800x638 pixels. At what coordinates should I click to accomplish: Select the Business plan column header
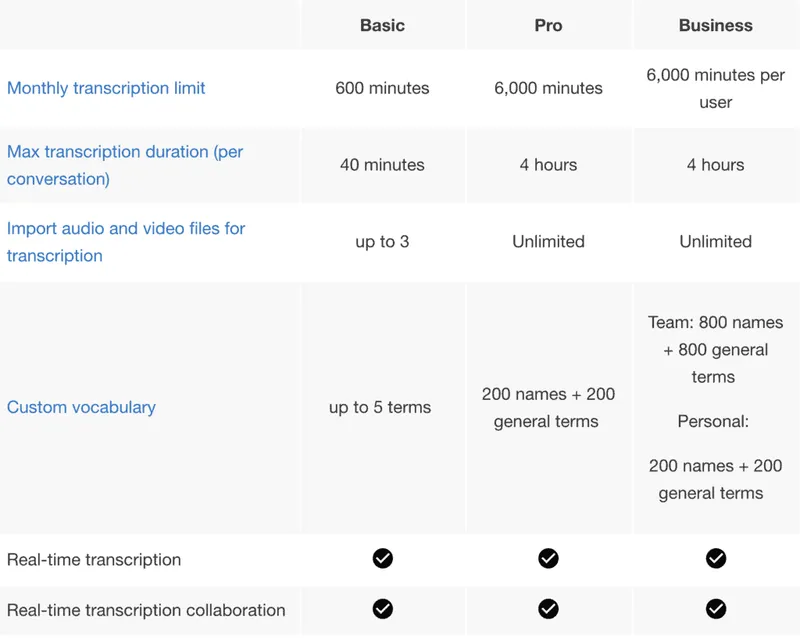click(716, 25)
